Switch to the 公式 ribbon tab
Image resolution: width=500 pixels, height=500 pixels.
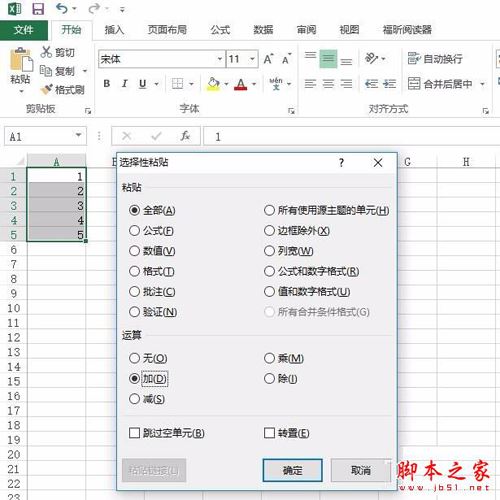pyautogui.click(x=220, y=30)
